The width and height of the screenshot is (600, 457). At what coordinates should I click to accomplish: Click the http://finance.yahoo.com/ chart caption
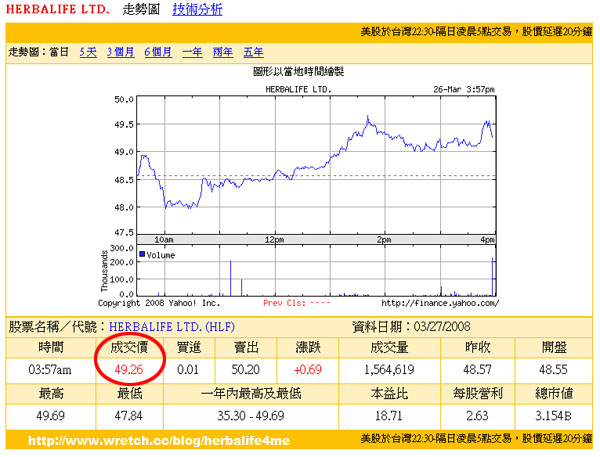(x=440, y=304)
